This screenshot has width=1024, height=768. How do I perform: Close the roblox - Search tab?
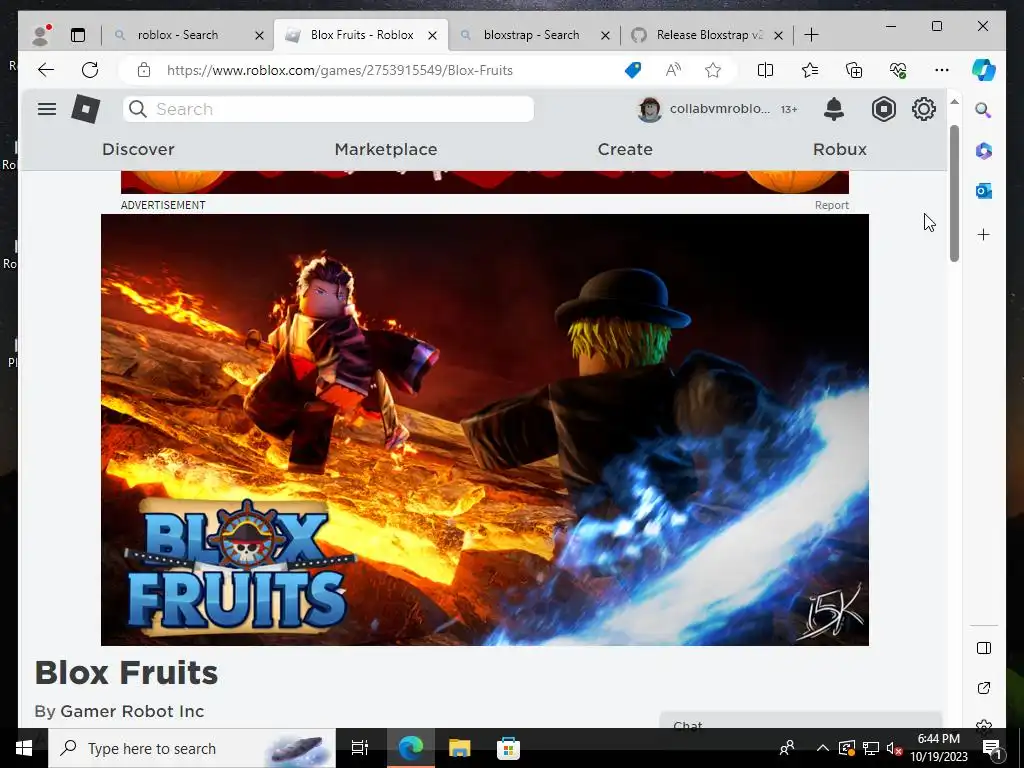click(x=259, y=35)
